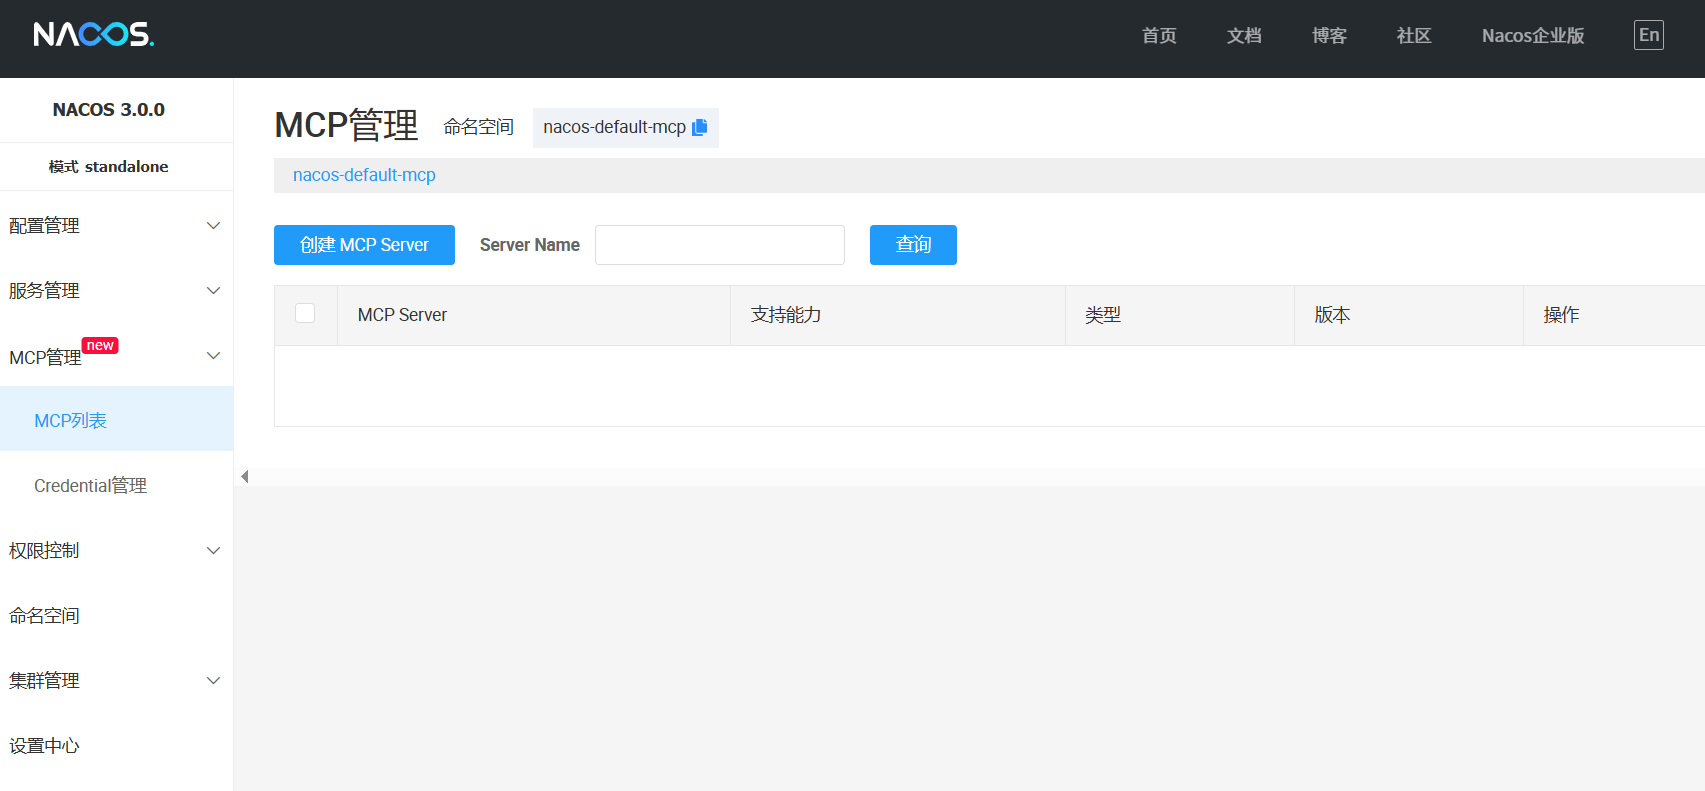Open 首页 in top navigation
The width and height of the screenshot is (1705, 791).
[x=1159, y=36]
